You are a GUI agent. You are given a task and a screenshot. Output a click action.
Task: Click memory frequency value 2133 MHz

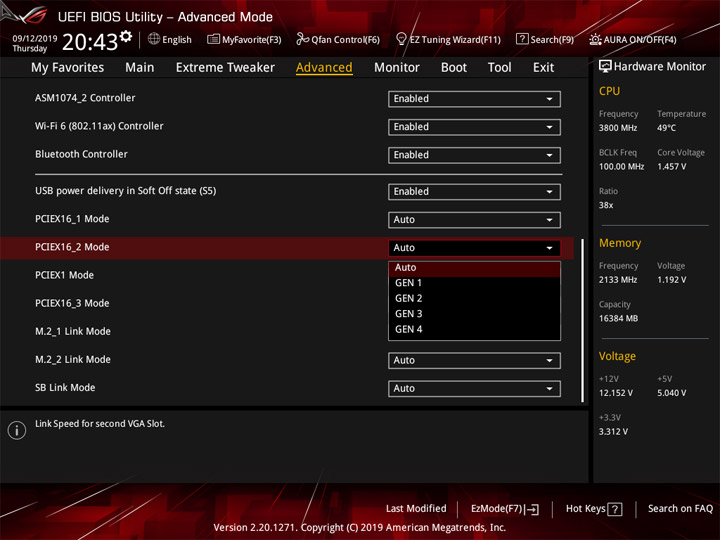(x=618, y=280)
